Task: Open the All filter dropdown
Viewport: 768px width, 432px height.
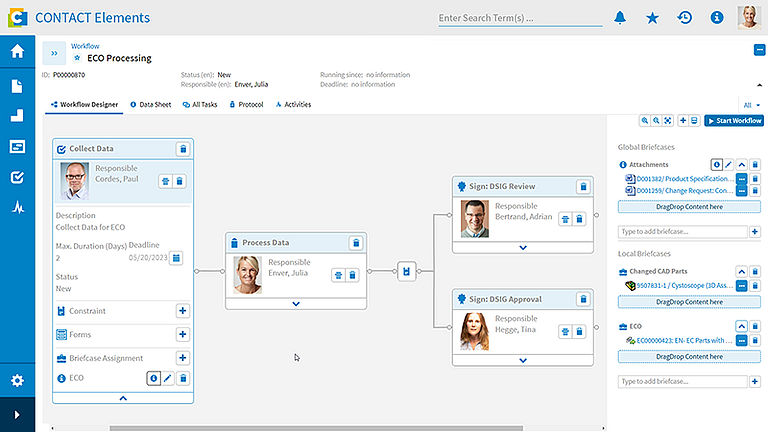Action: (x=751, y=105)
